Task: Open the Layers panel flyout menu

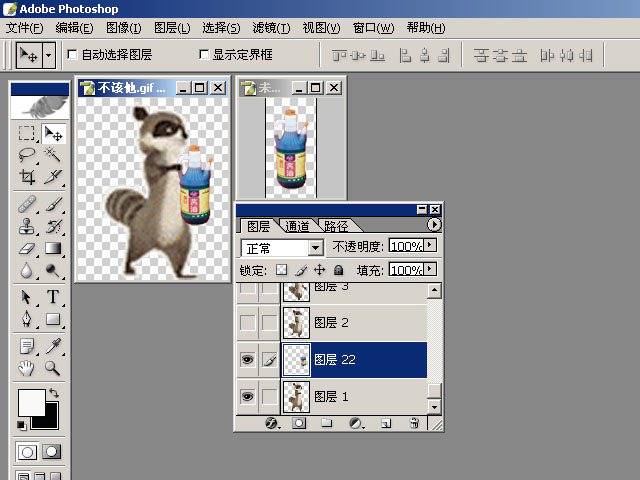Action: [x=434, y=225]
